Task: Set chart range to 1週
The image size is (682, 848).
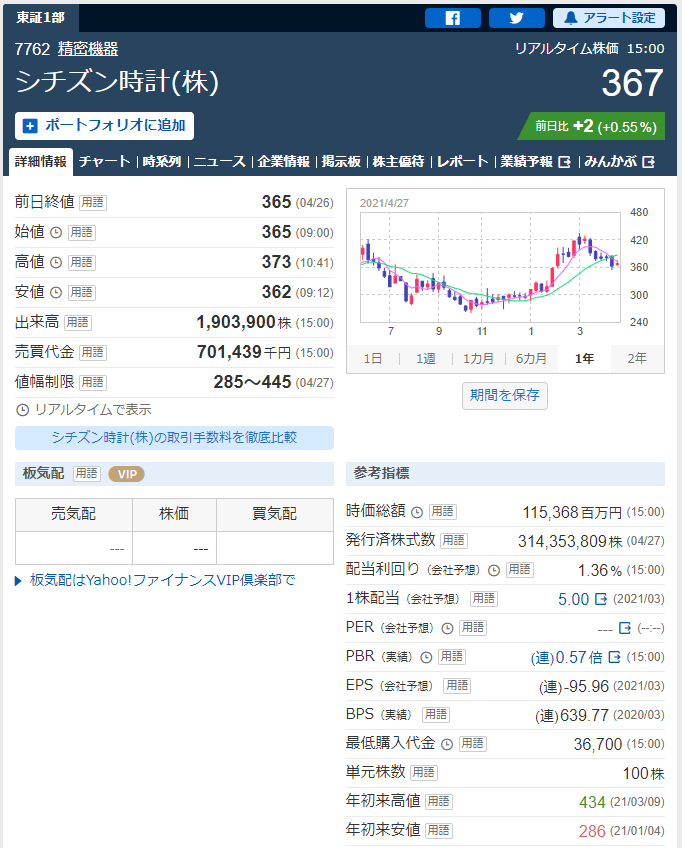Action: pos(426,359)
